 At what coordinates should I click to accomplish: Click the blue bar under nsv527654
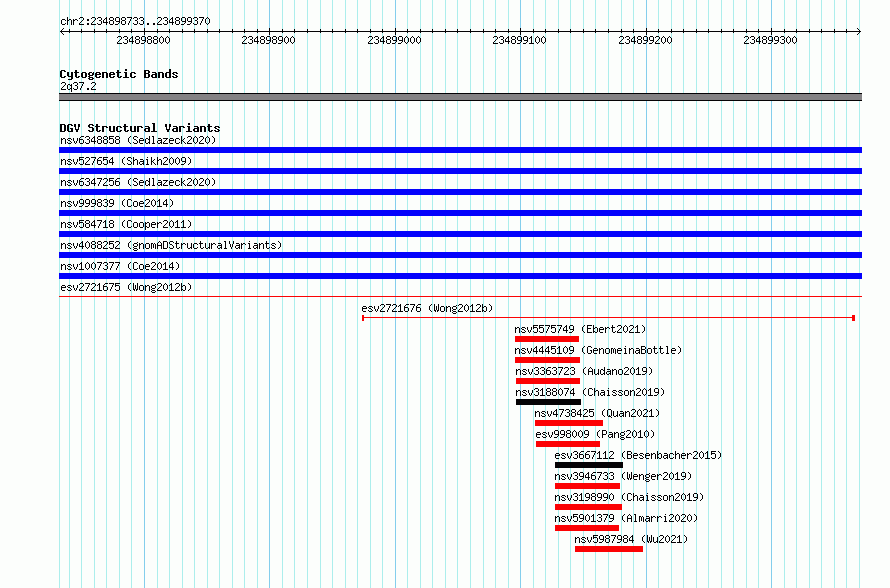tap(460, 171)
